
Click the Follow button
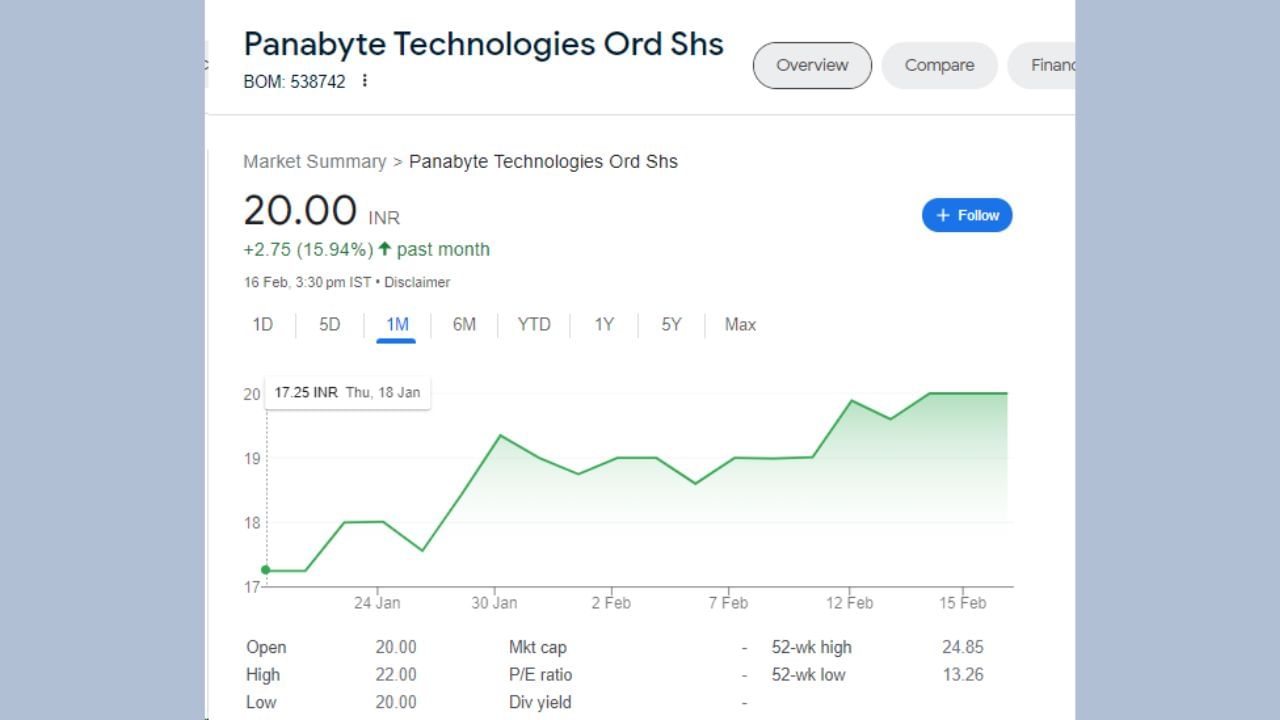coord(967,214)
